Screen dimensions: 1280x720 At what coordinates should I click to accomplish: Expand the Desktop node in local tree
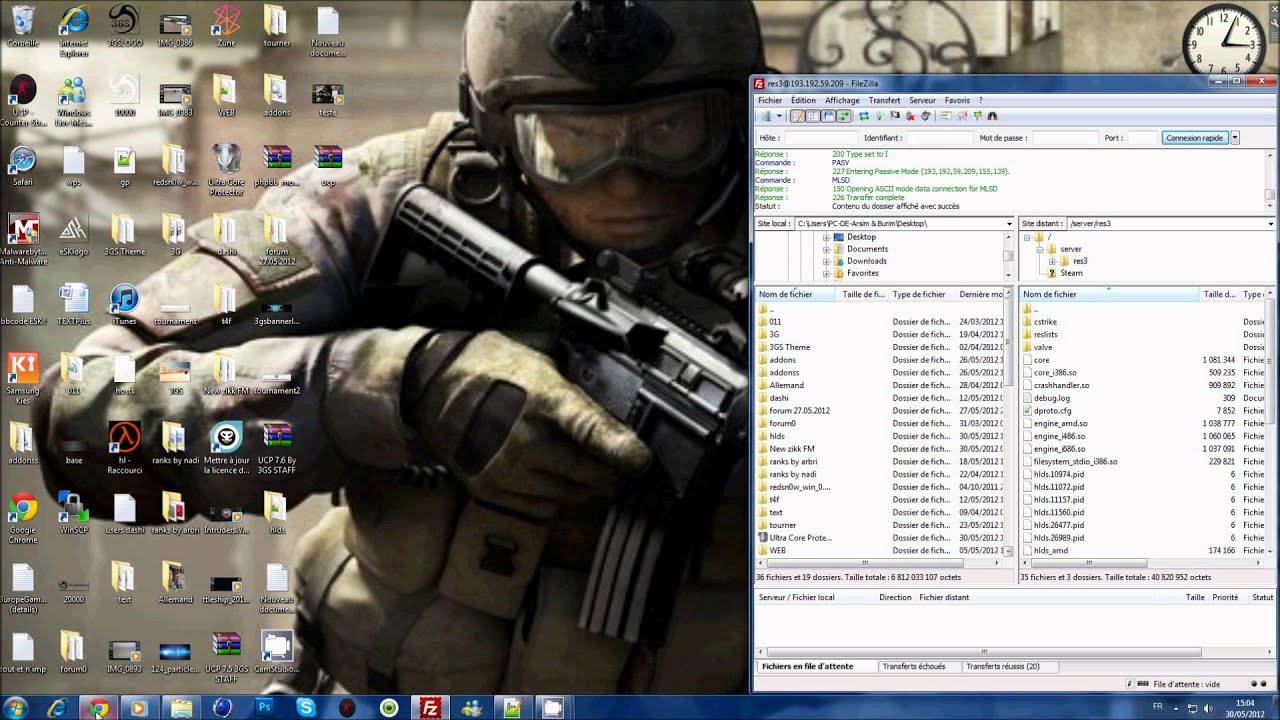click(827, 237)
